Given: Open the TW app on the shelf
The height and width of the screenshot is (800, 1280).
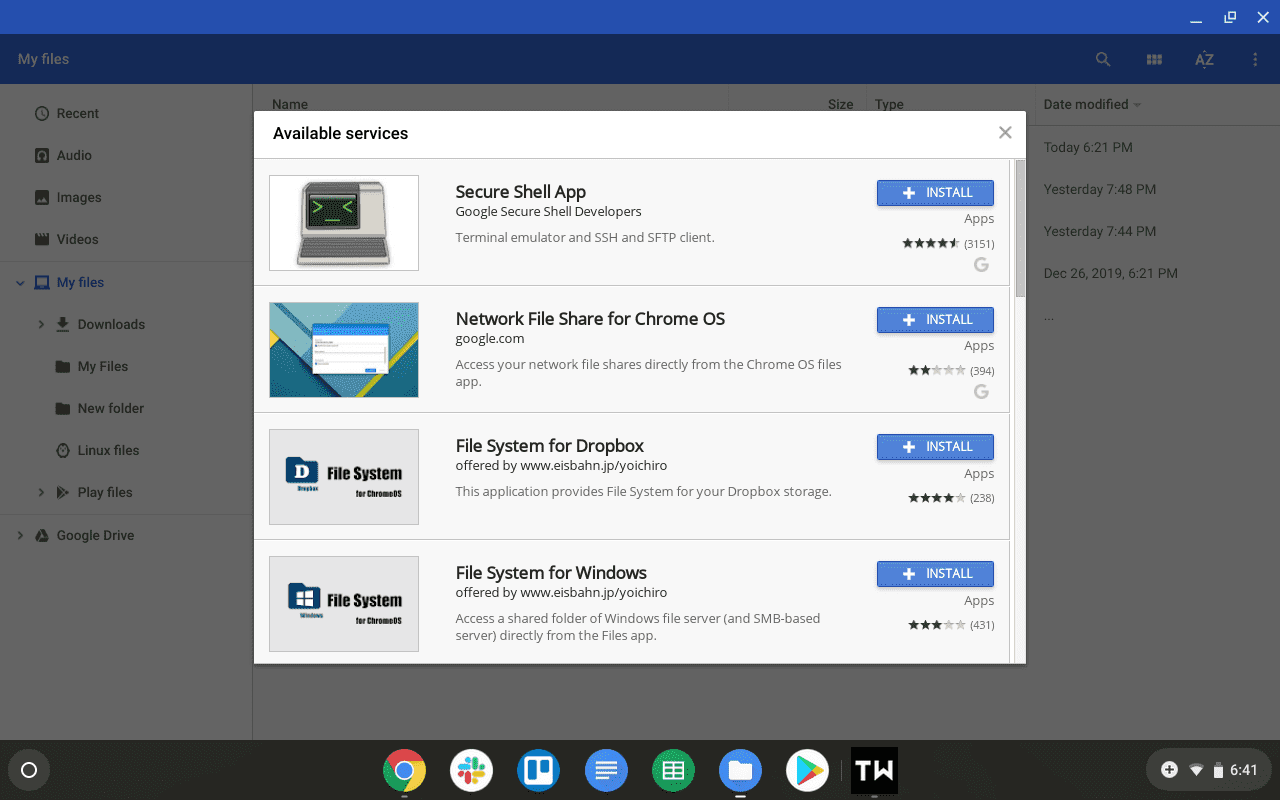Looking at the screenshot, I should [x=874, y=770].
